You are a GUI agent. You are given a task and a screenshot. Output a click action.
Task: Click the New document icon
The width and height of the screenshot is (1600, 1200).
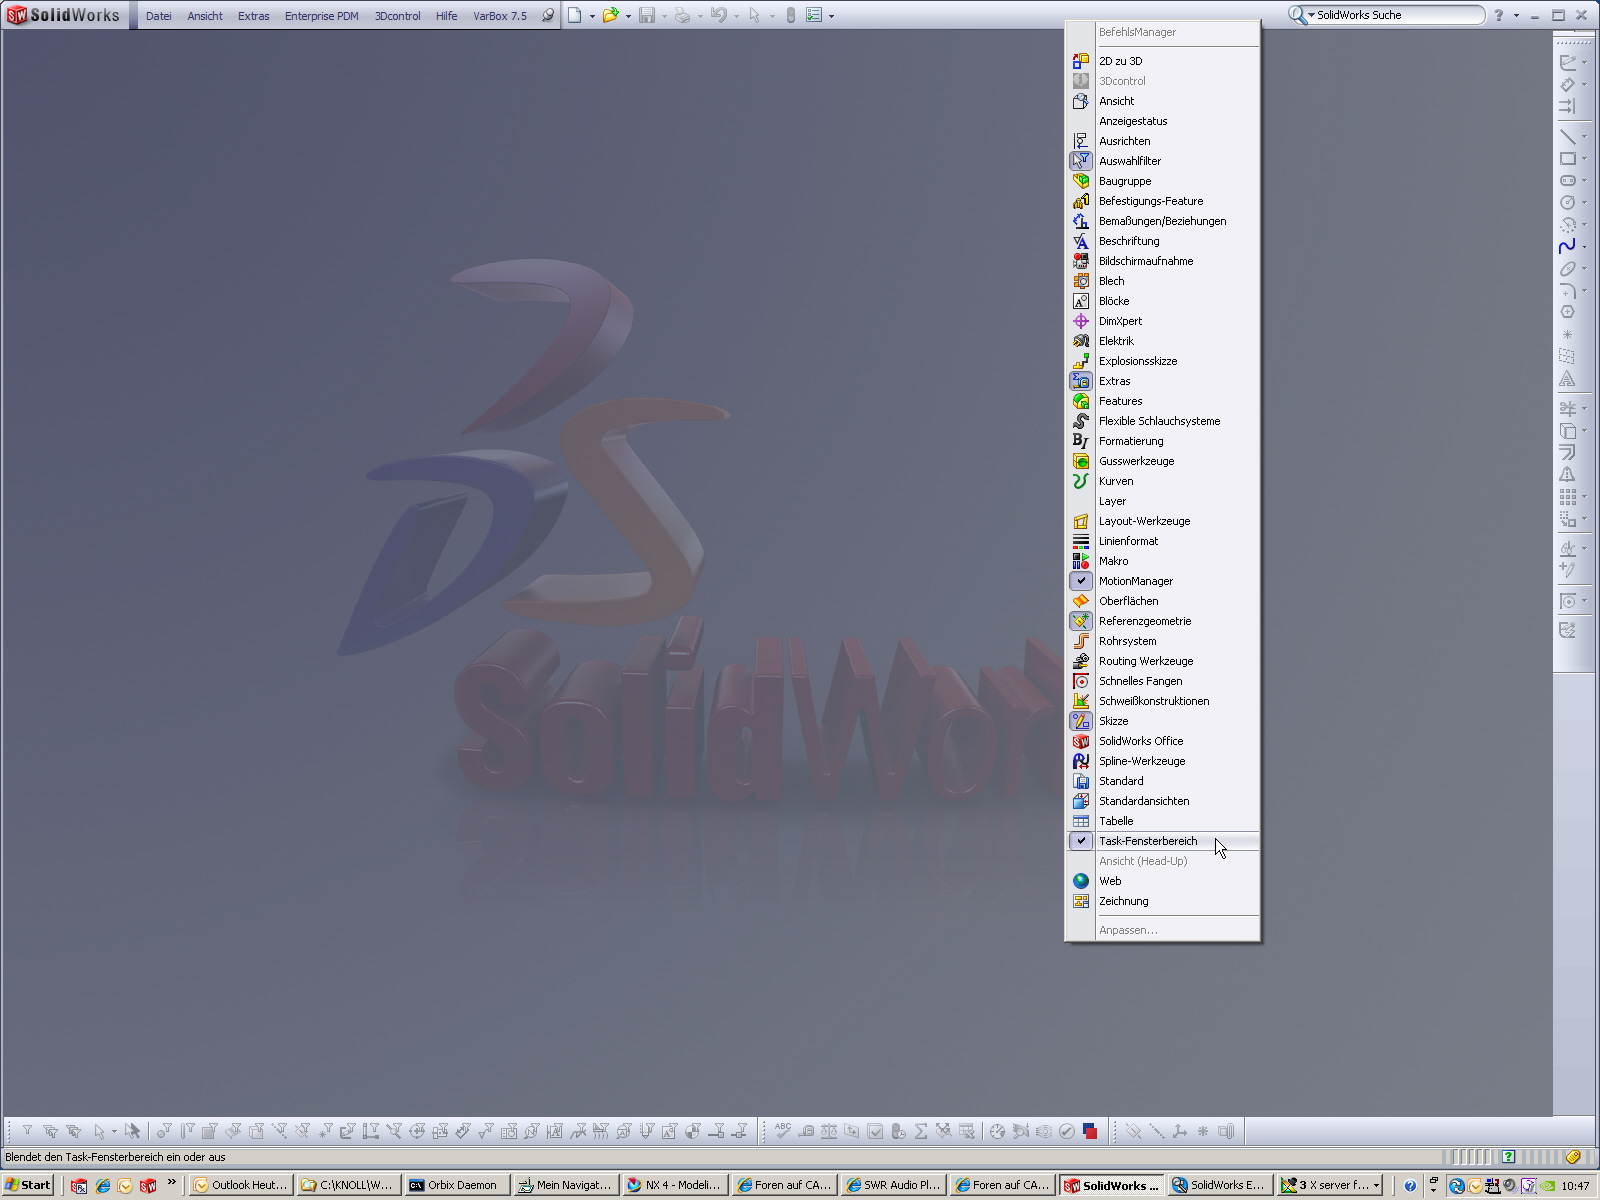coord(575,15)
